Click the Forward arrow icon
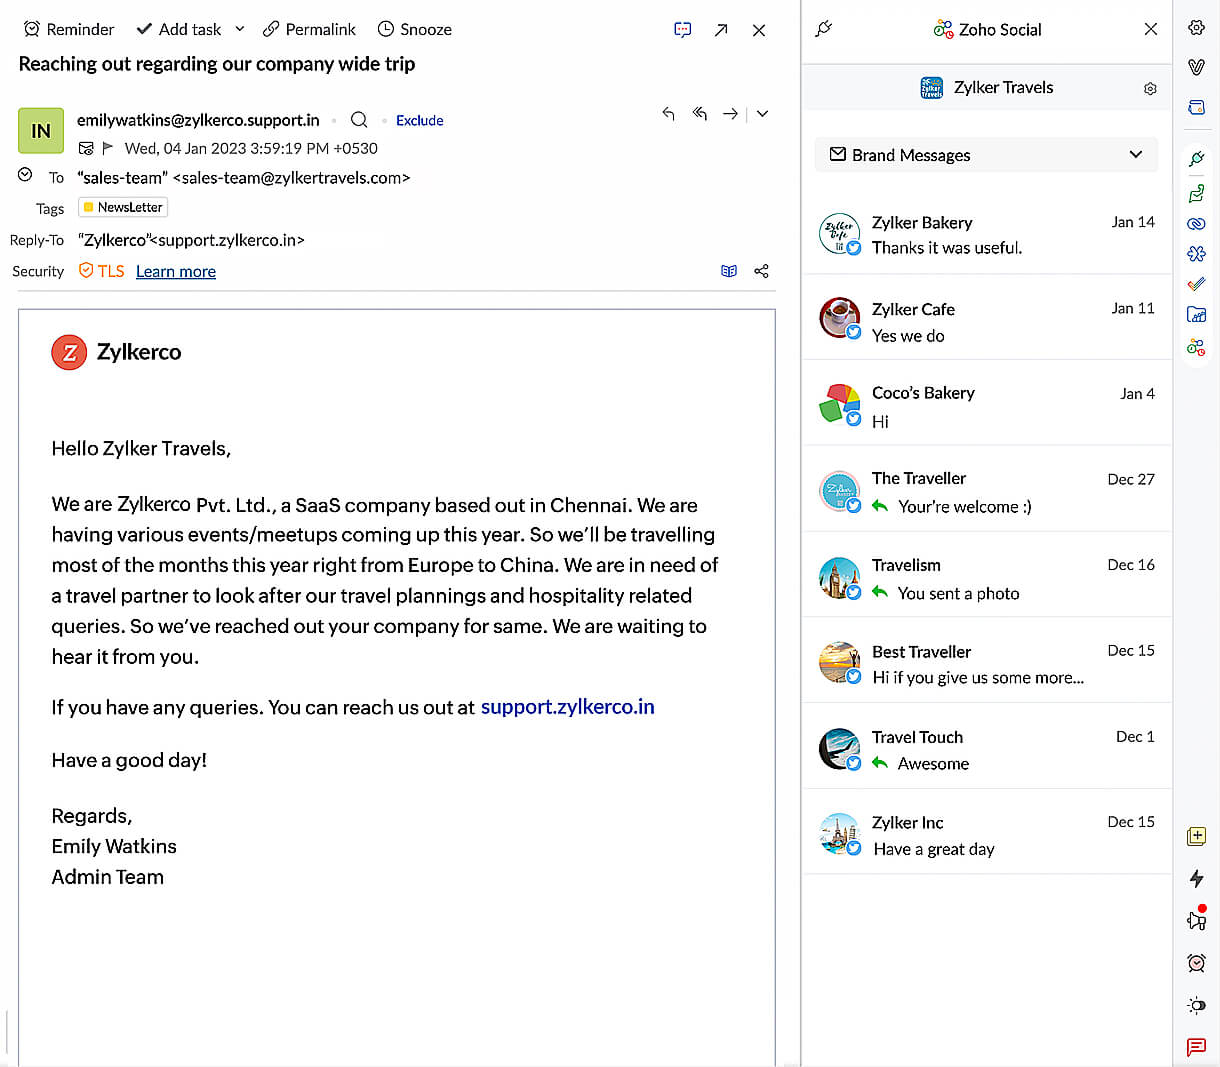 (x=731, y=114)
